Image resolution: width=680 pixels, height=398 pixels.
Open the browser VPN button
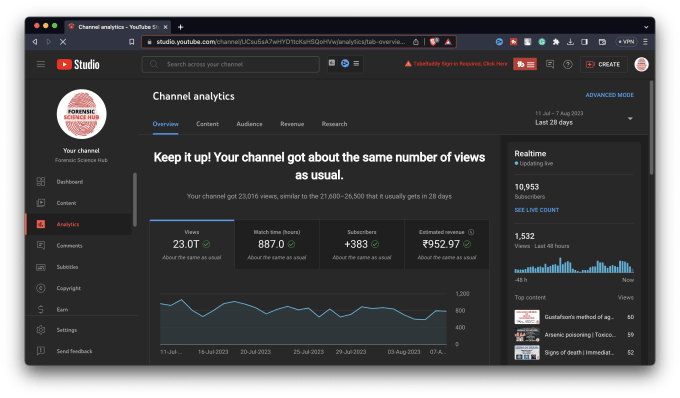pos(626,42)
